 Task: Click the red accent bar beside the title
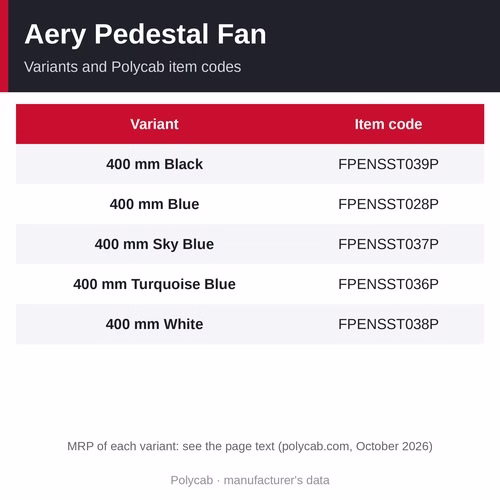coord(4,46)
